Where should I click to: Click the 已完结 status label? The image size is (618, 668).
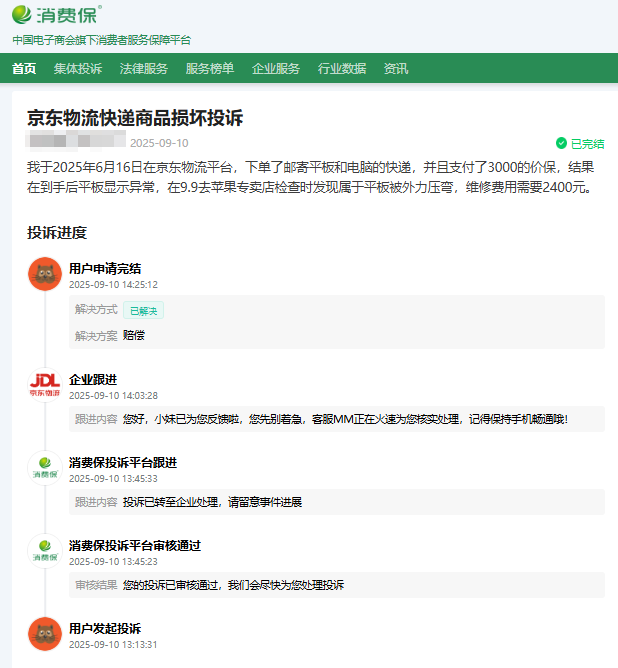pyautogui.click(x=587, y=144)
